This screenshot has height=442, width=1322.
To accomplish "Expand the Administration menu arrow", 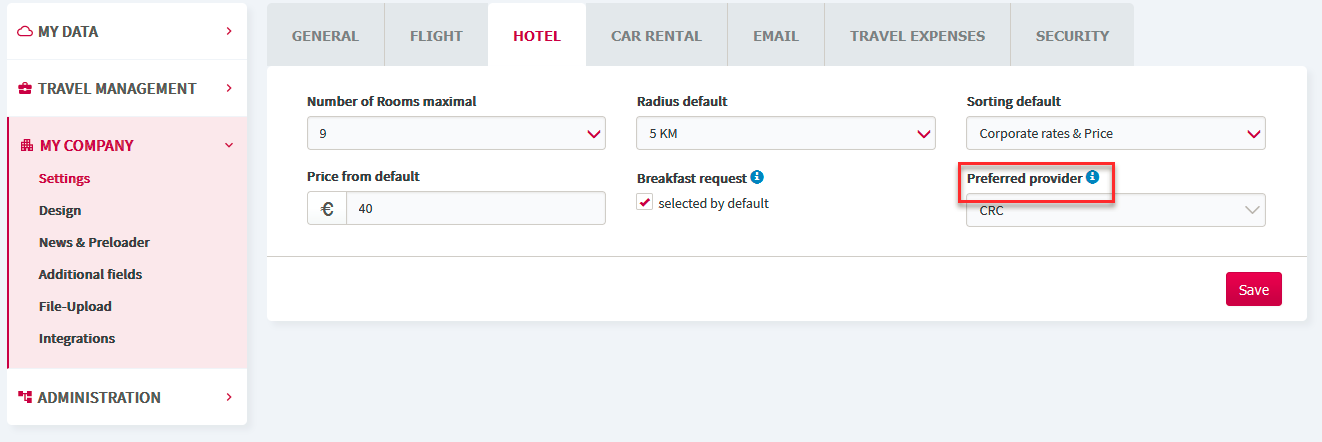I will pos(229,397).
